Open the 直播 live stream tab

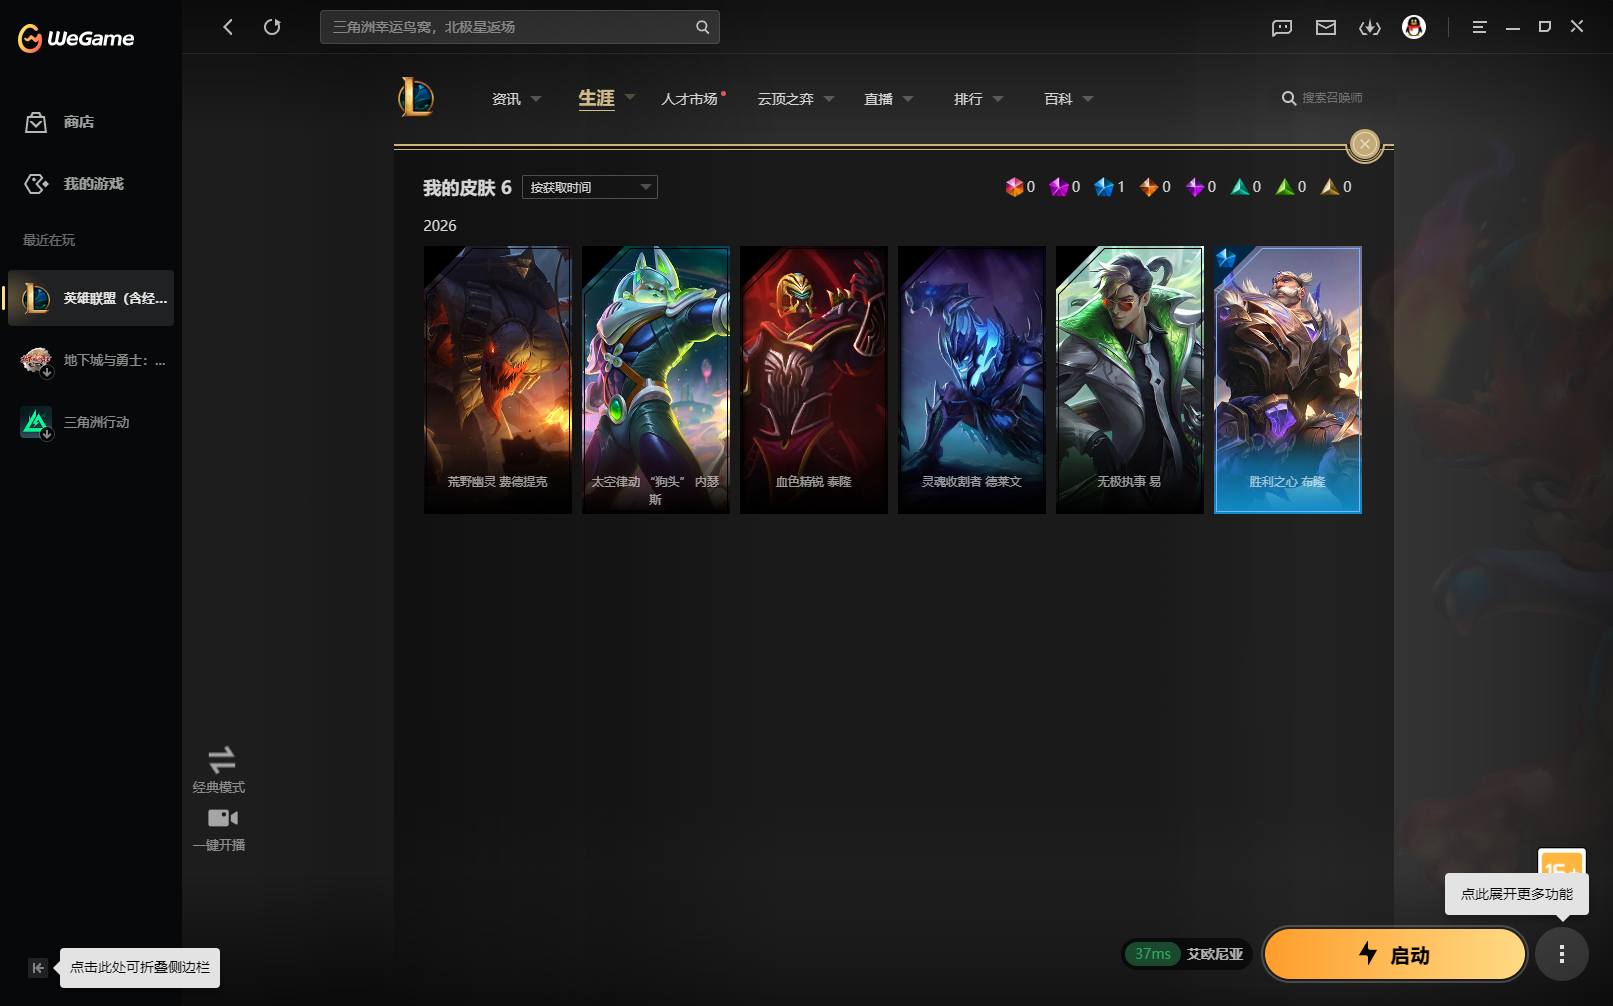[x=878, y=99]
